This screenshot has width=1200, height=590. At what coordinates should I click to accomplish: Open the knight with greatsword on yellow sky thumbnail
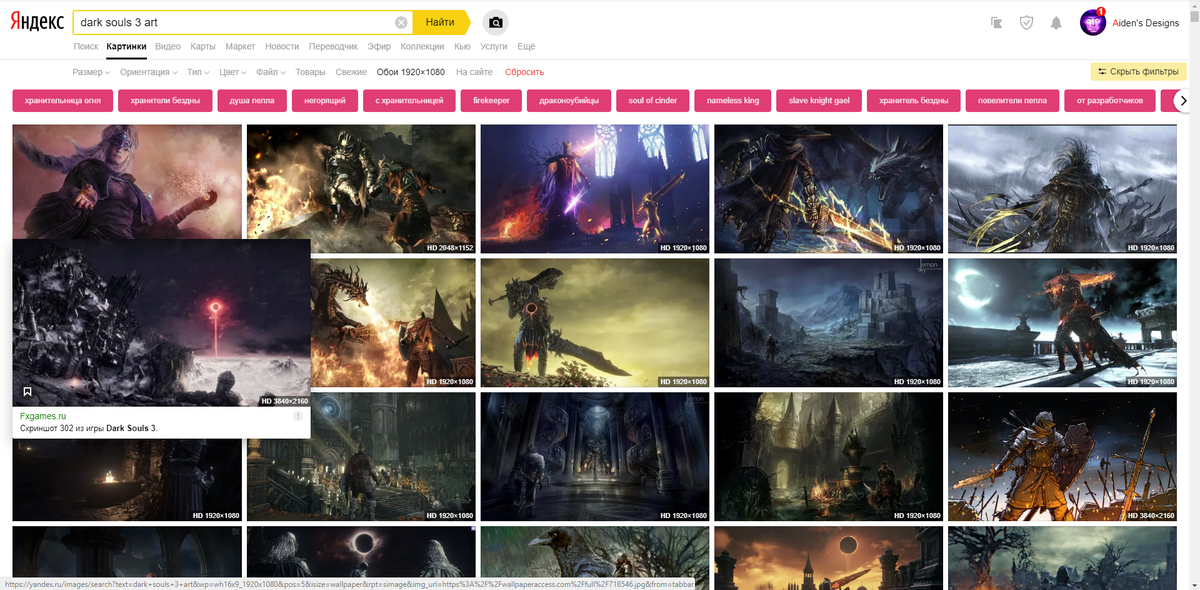(595, 323)
